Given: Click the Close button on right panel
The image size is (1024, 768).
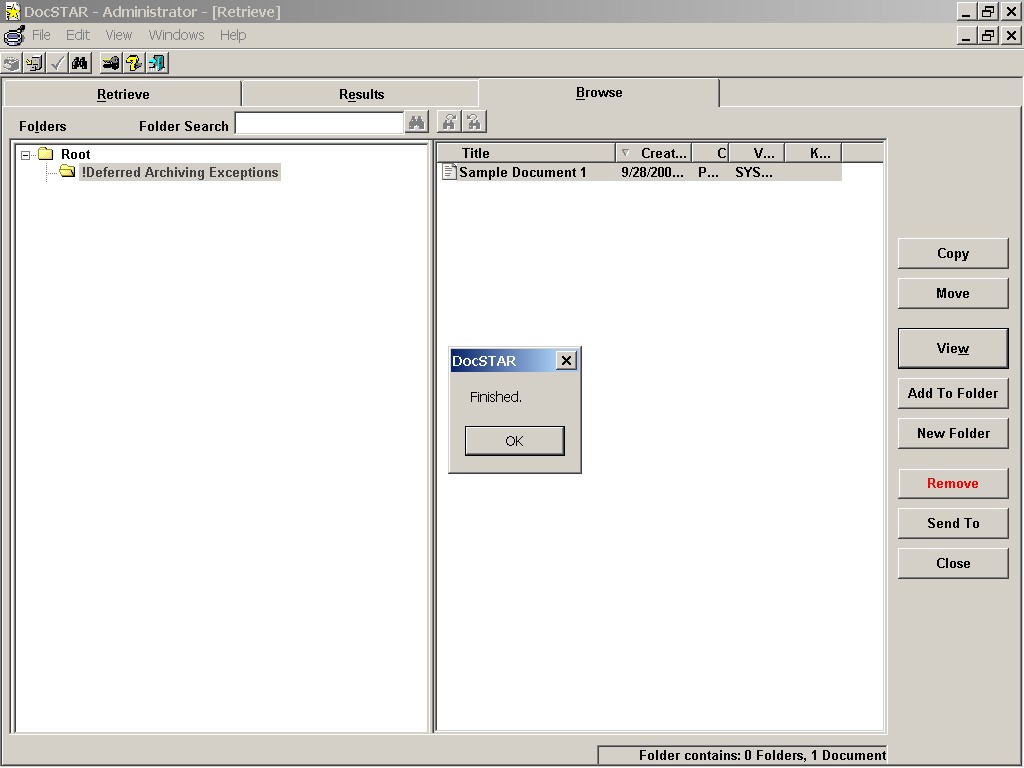Looking at the screenshot, I should click(953, 563).
